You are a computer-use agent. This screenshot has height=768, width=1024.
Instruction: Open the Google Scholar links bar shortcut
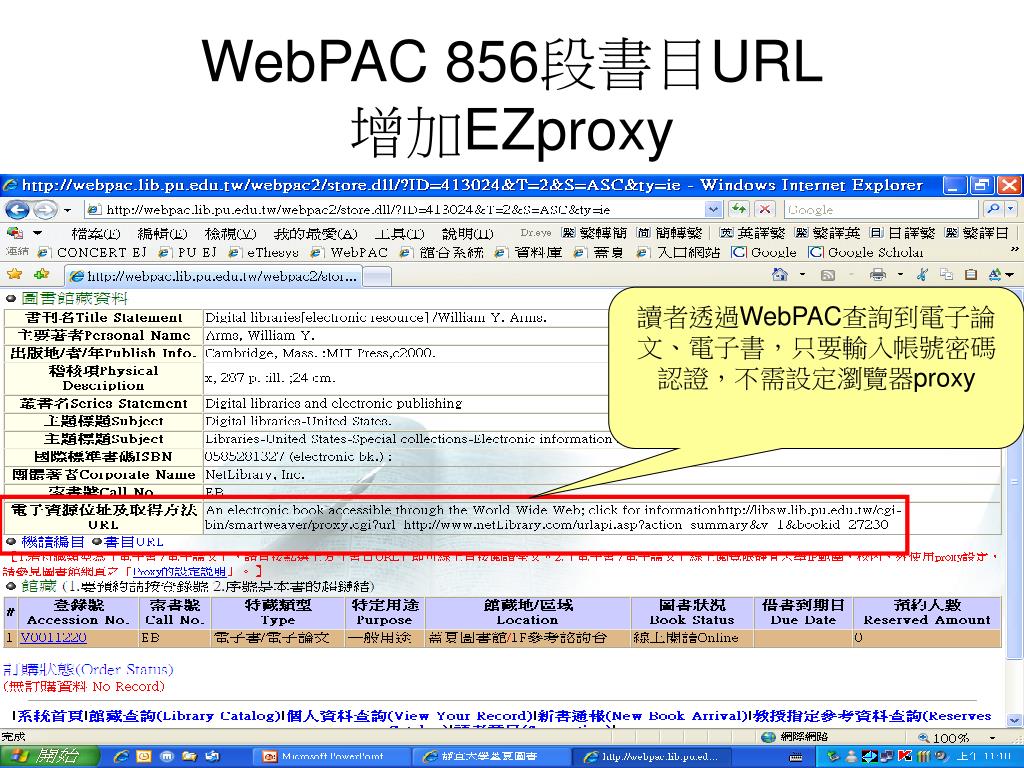[865, 252]
